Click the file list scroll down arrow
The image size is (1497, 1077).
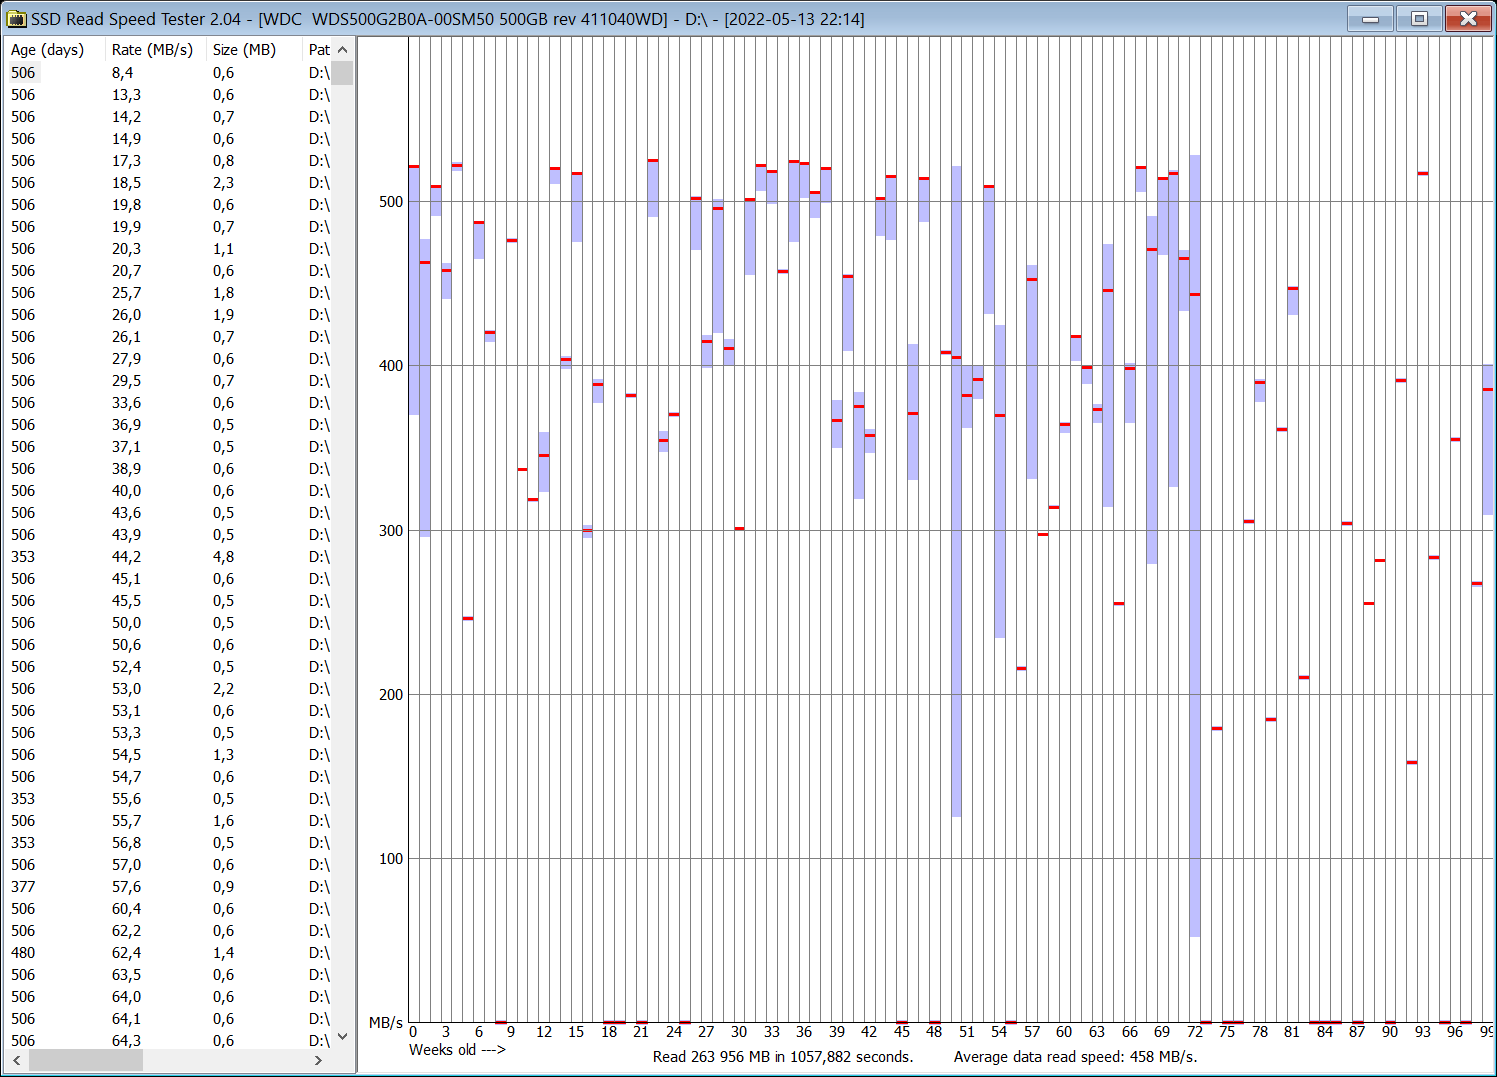pos(343,1037)
